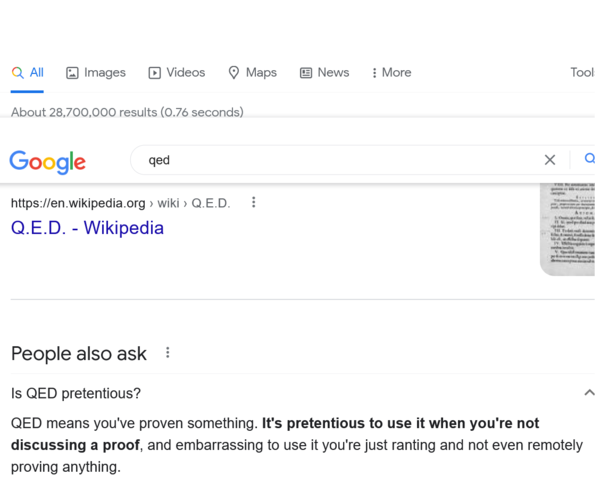Click the "About 28,700,000 results" text

127,112
